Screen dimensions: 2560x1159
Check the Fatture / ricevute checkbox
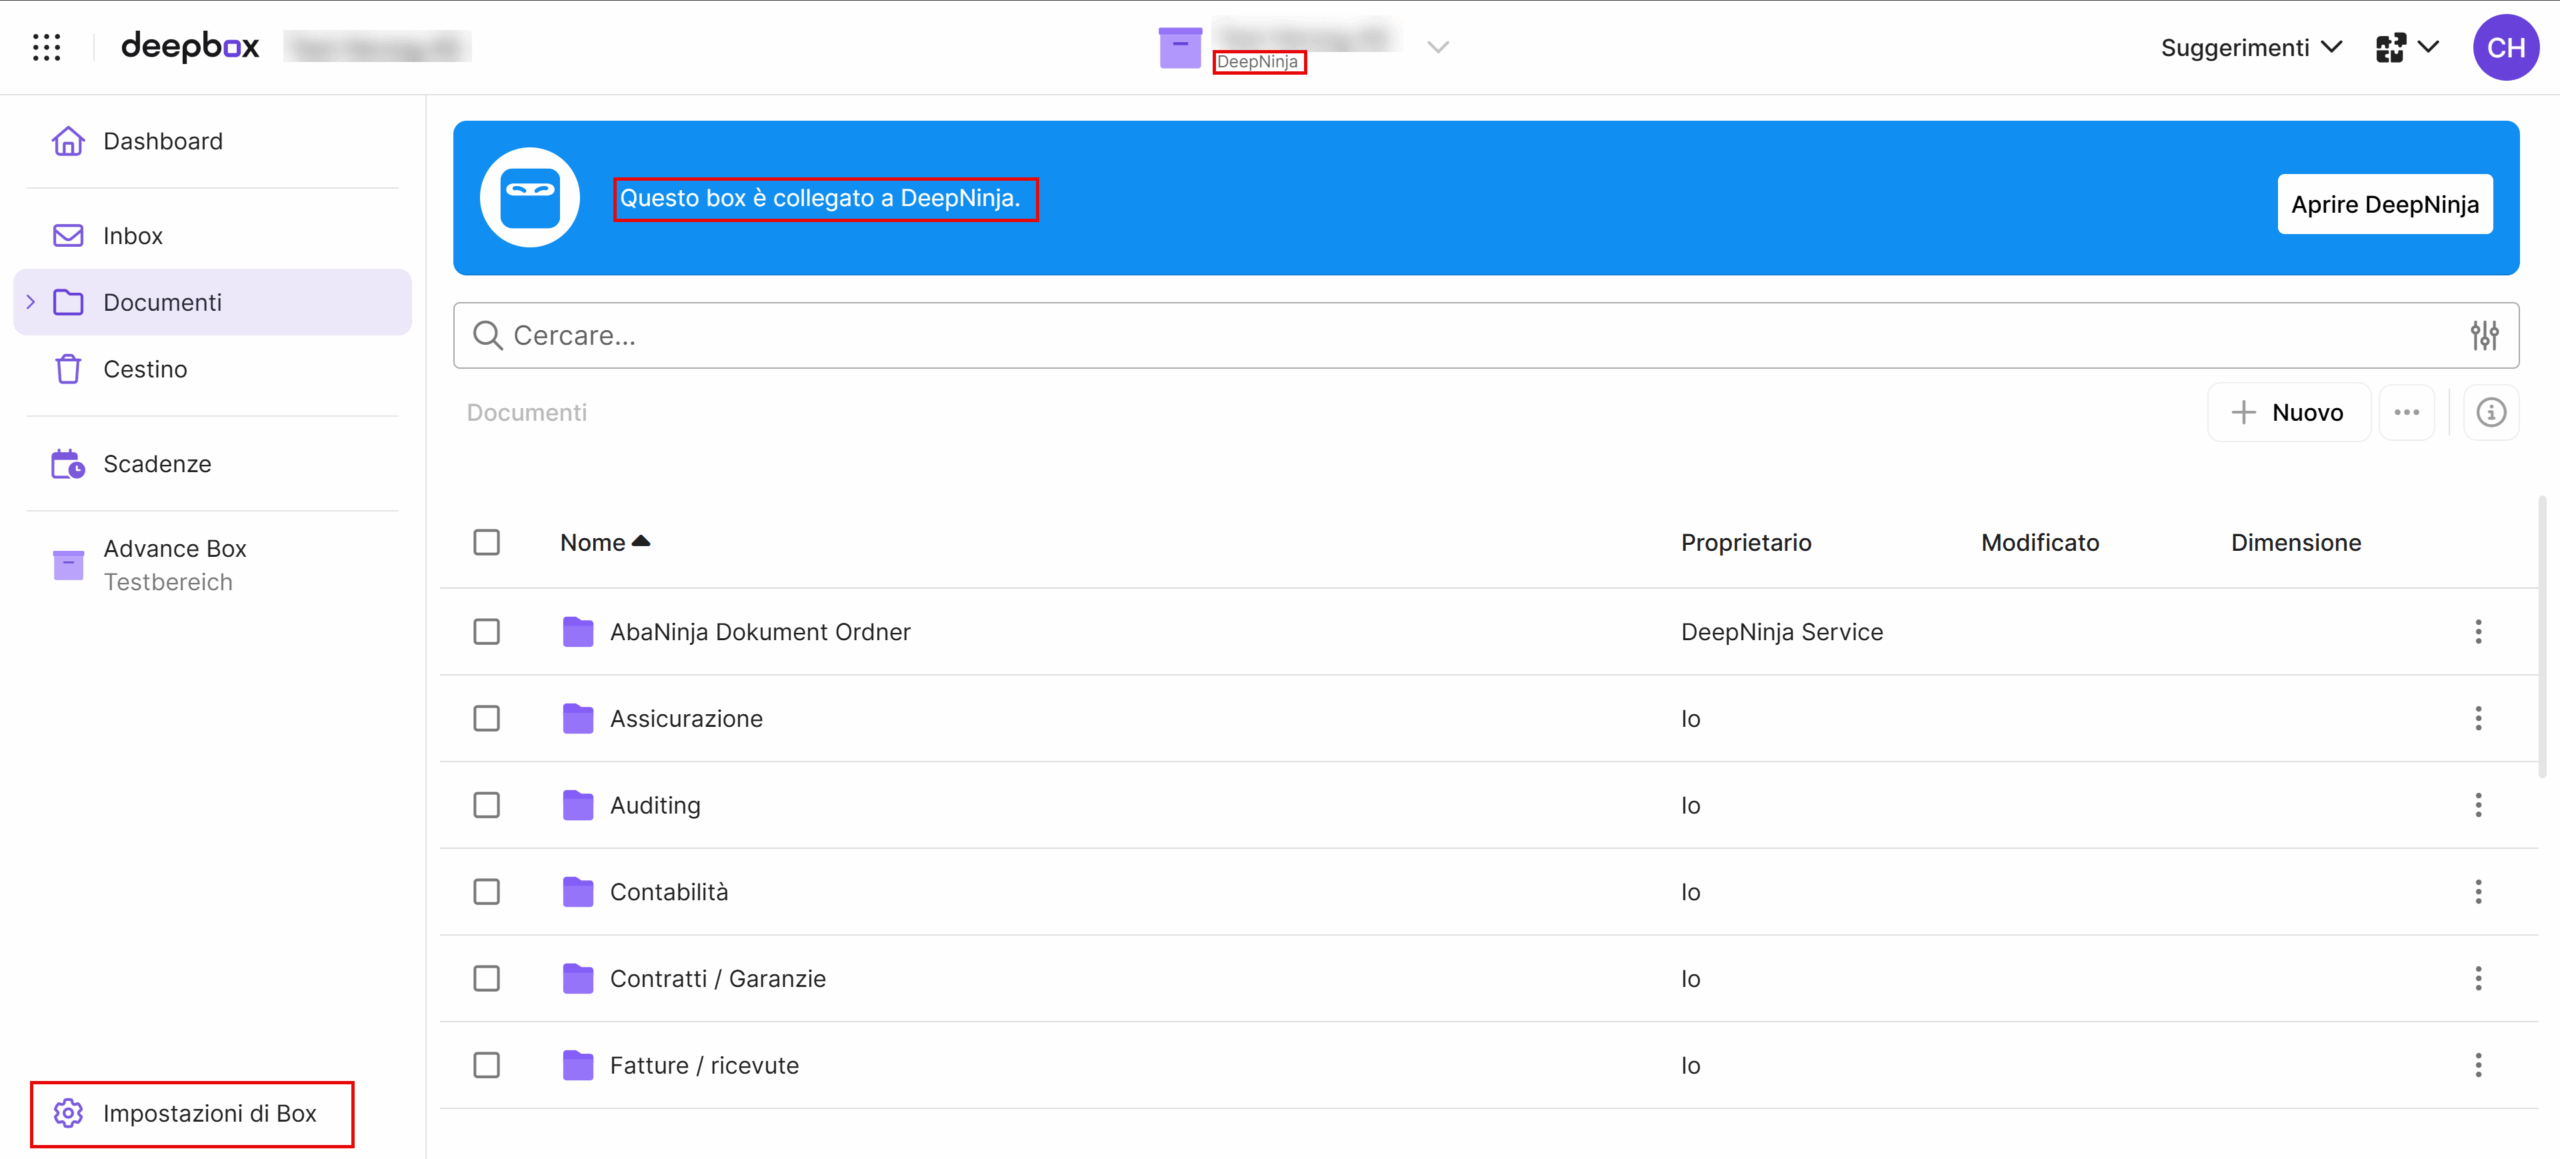[487, 1065]
